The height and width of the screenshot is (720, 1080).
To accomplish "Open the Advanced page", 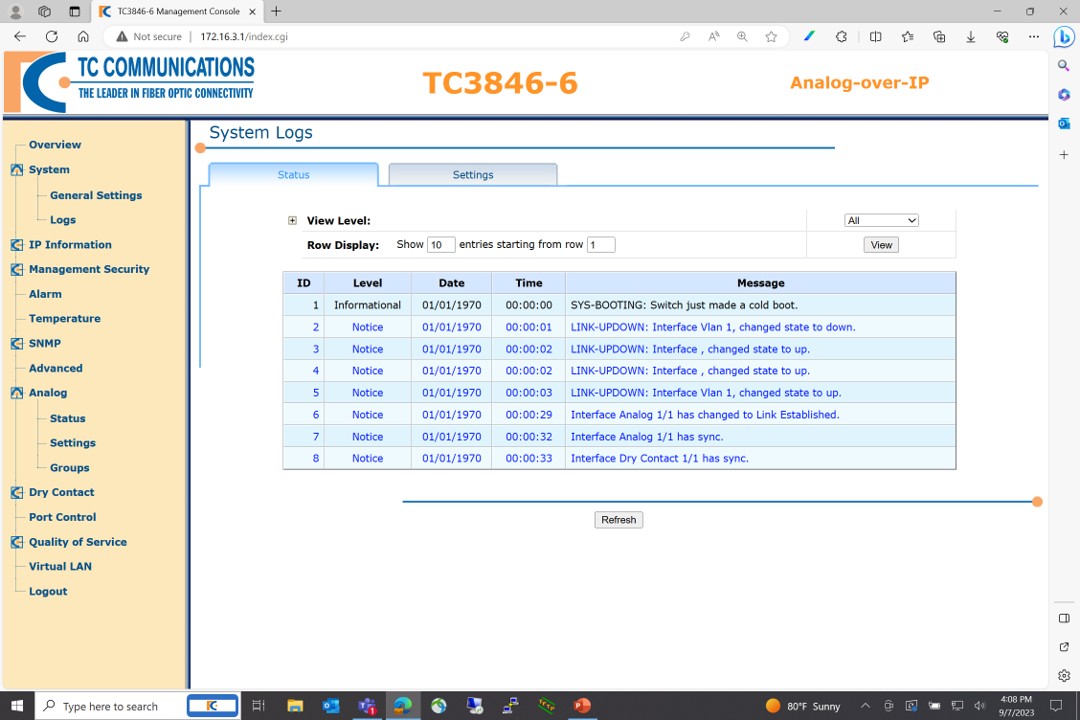I will (56, 368).
